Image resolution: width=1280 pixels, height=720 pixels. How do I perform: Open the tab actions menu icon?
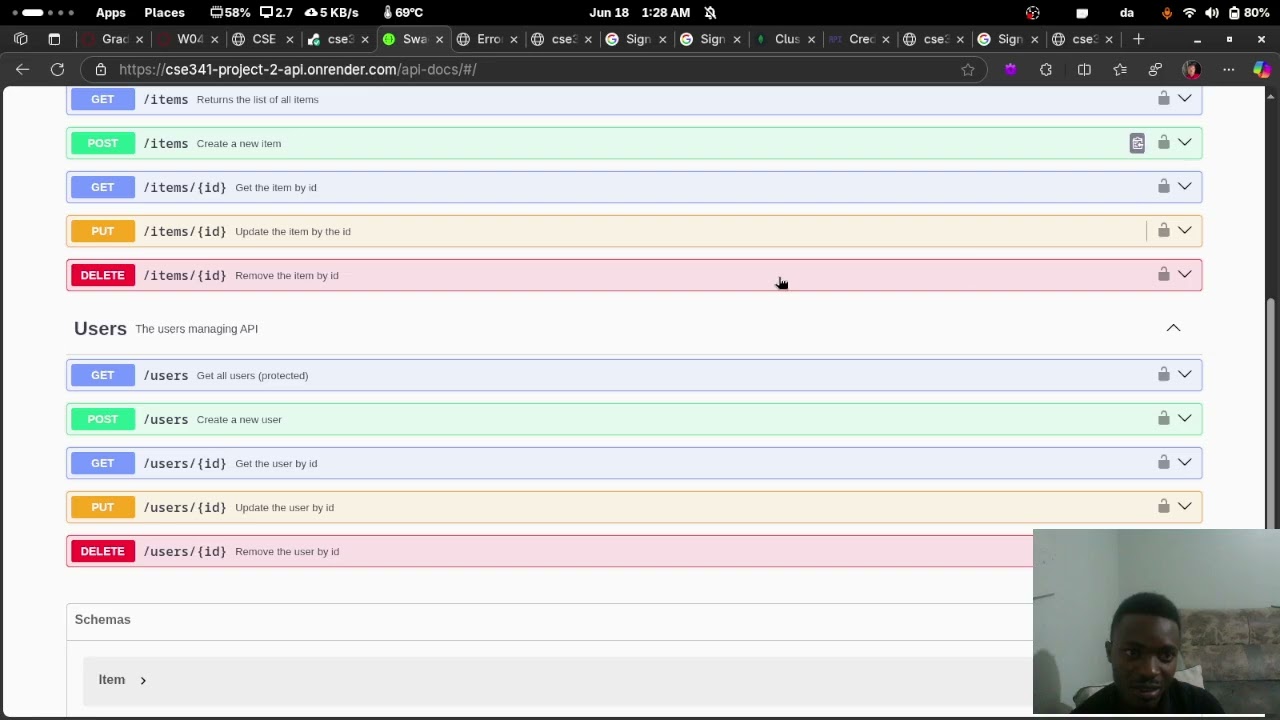pos(54,39)
